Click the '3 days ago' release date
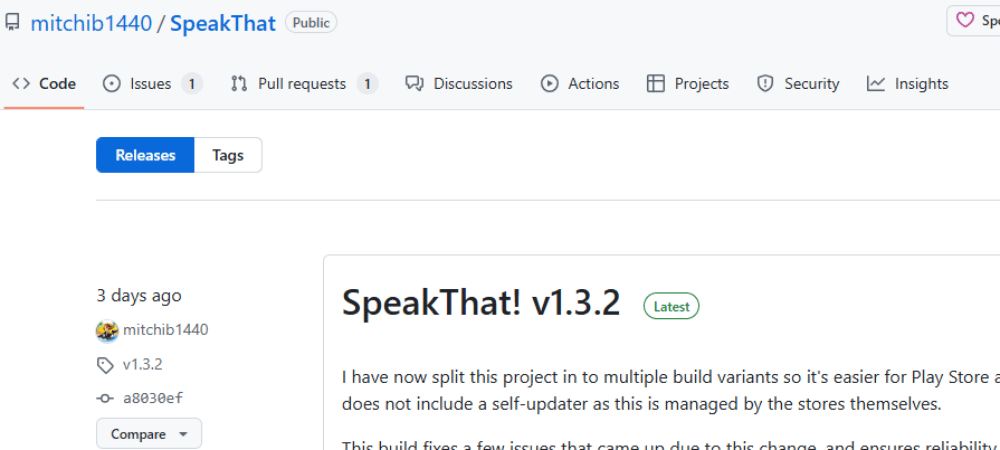This screenshot has height=450, width=1000. tap(139, 296)
